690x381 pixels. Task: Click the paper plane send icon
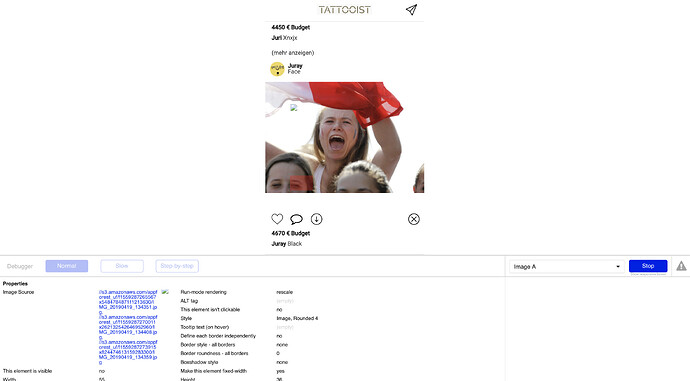tap(411, 10)
